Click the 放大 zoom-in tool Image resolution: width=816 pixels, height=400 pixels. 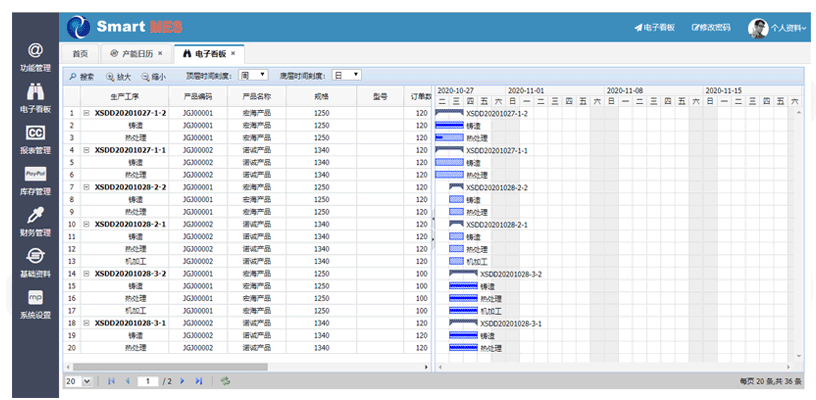tap(119, 76)
